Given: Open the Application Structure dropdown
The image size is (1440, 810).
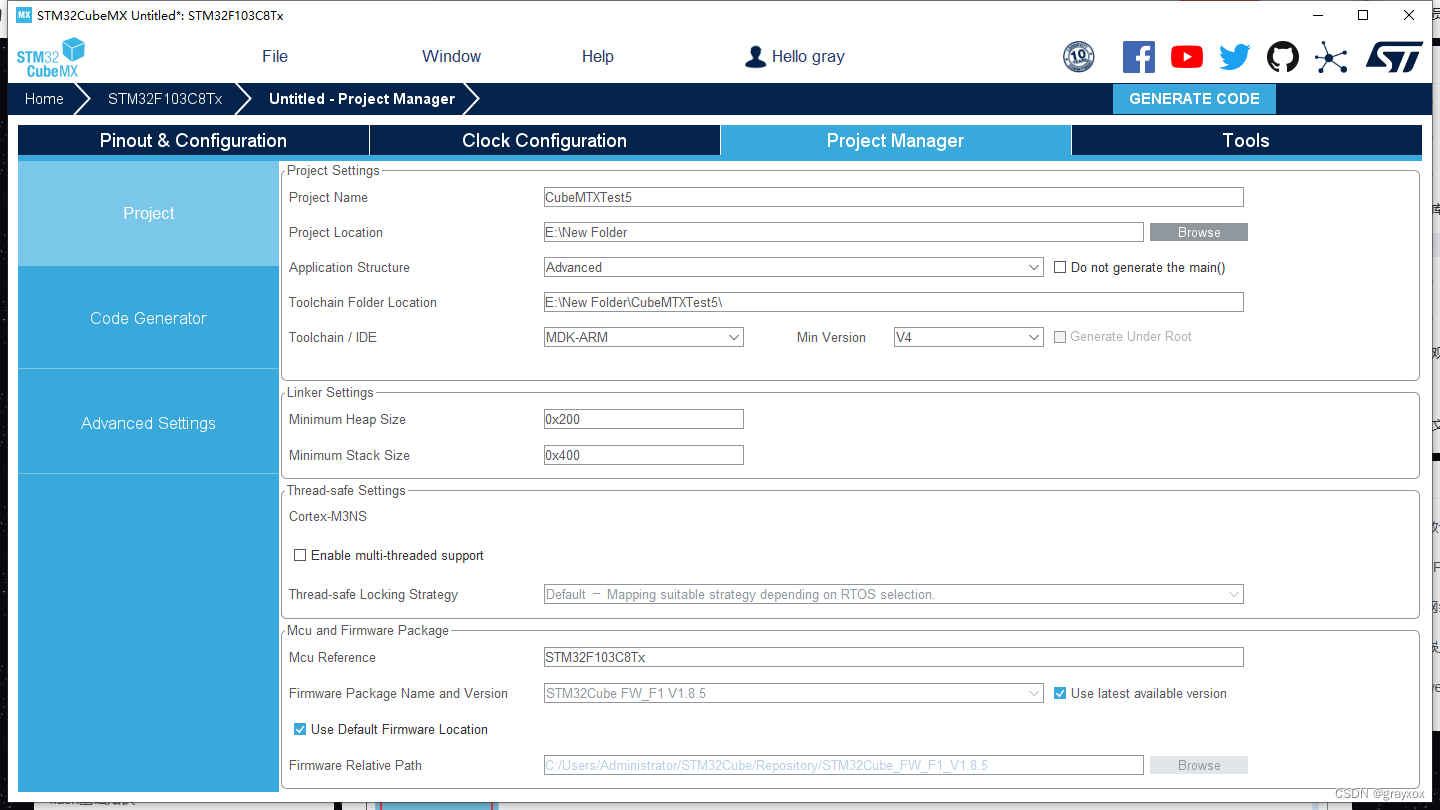Looking at the screenshot, I should (794, 267).
